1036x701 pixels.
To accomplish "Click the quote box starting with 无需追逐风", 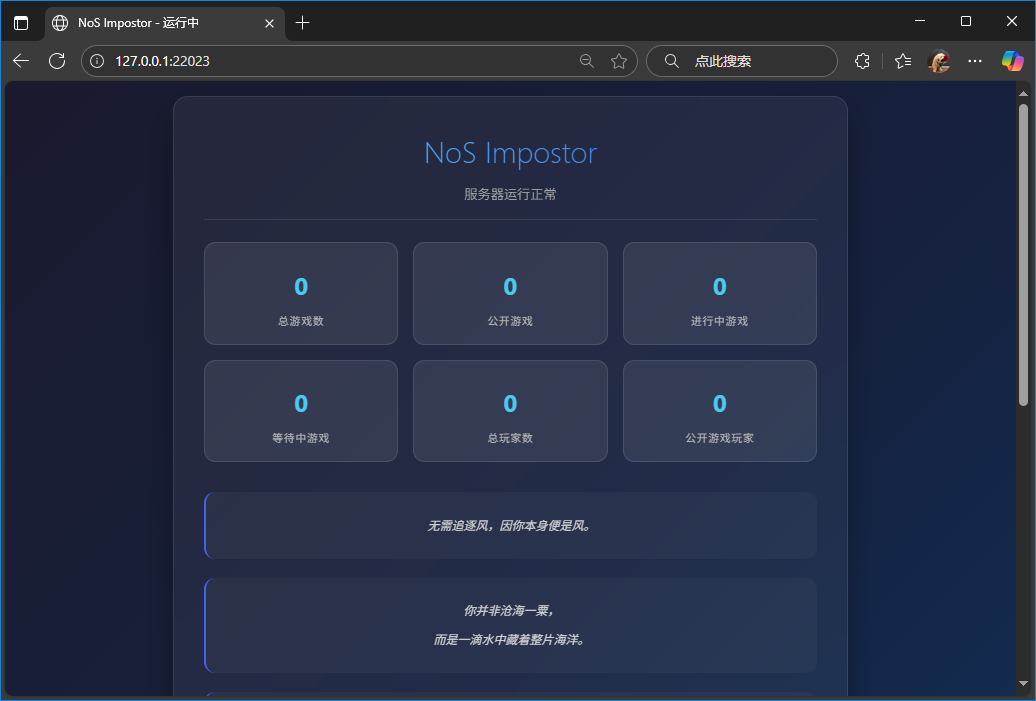I will pos(510,525).
